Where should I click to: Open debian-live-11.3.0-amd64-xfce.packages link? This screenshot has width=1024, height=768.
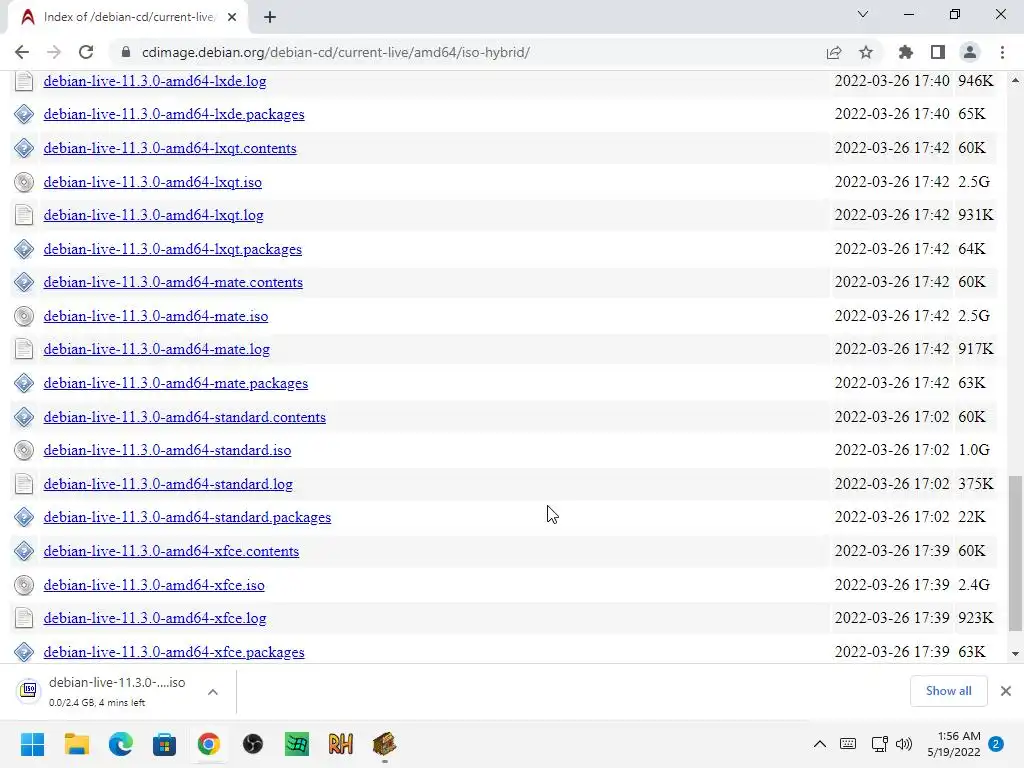[x=174, y=652]
